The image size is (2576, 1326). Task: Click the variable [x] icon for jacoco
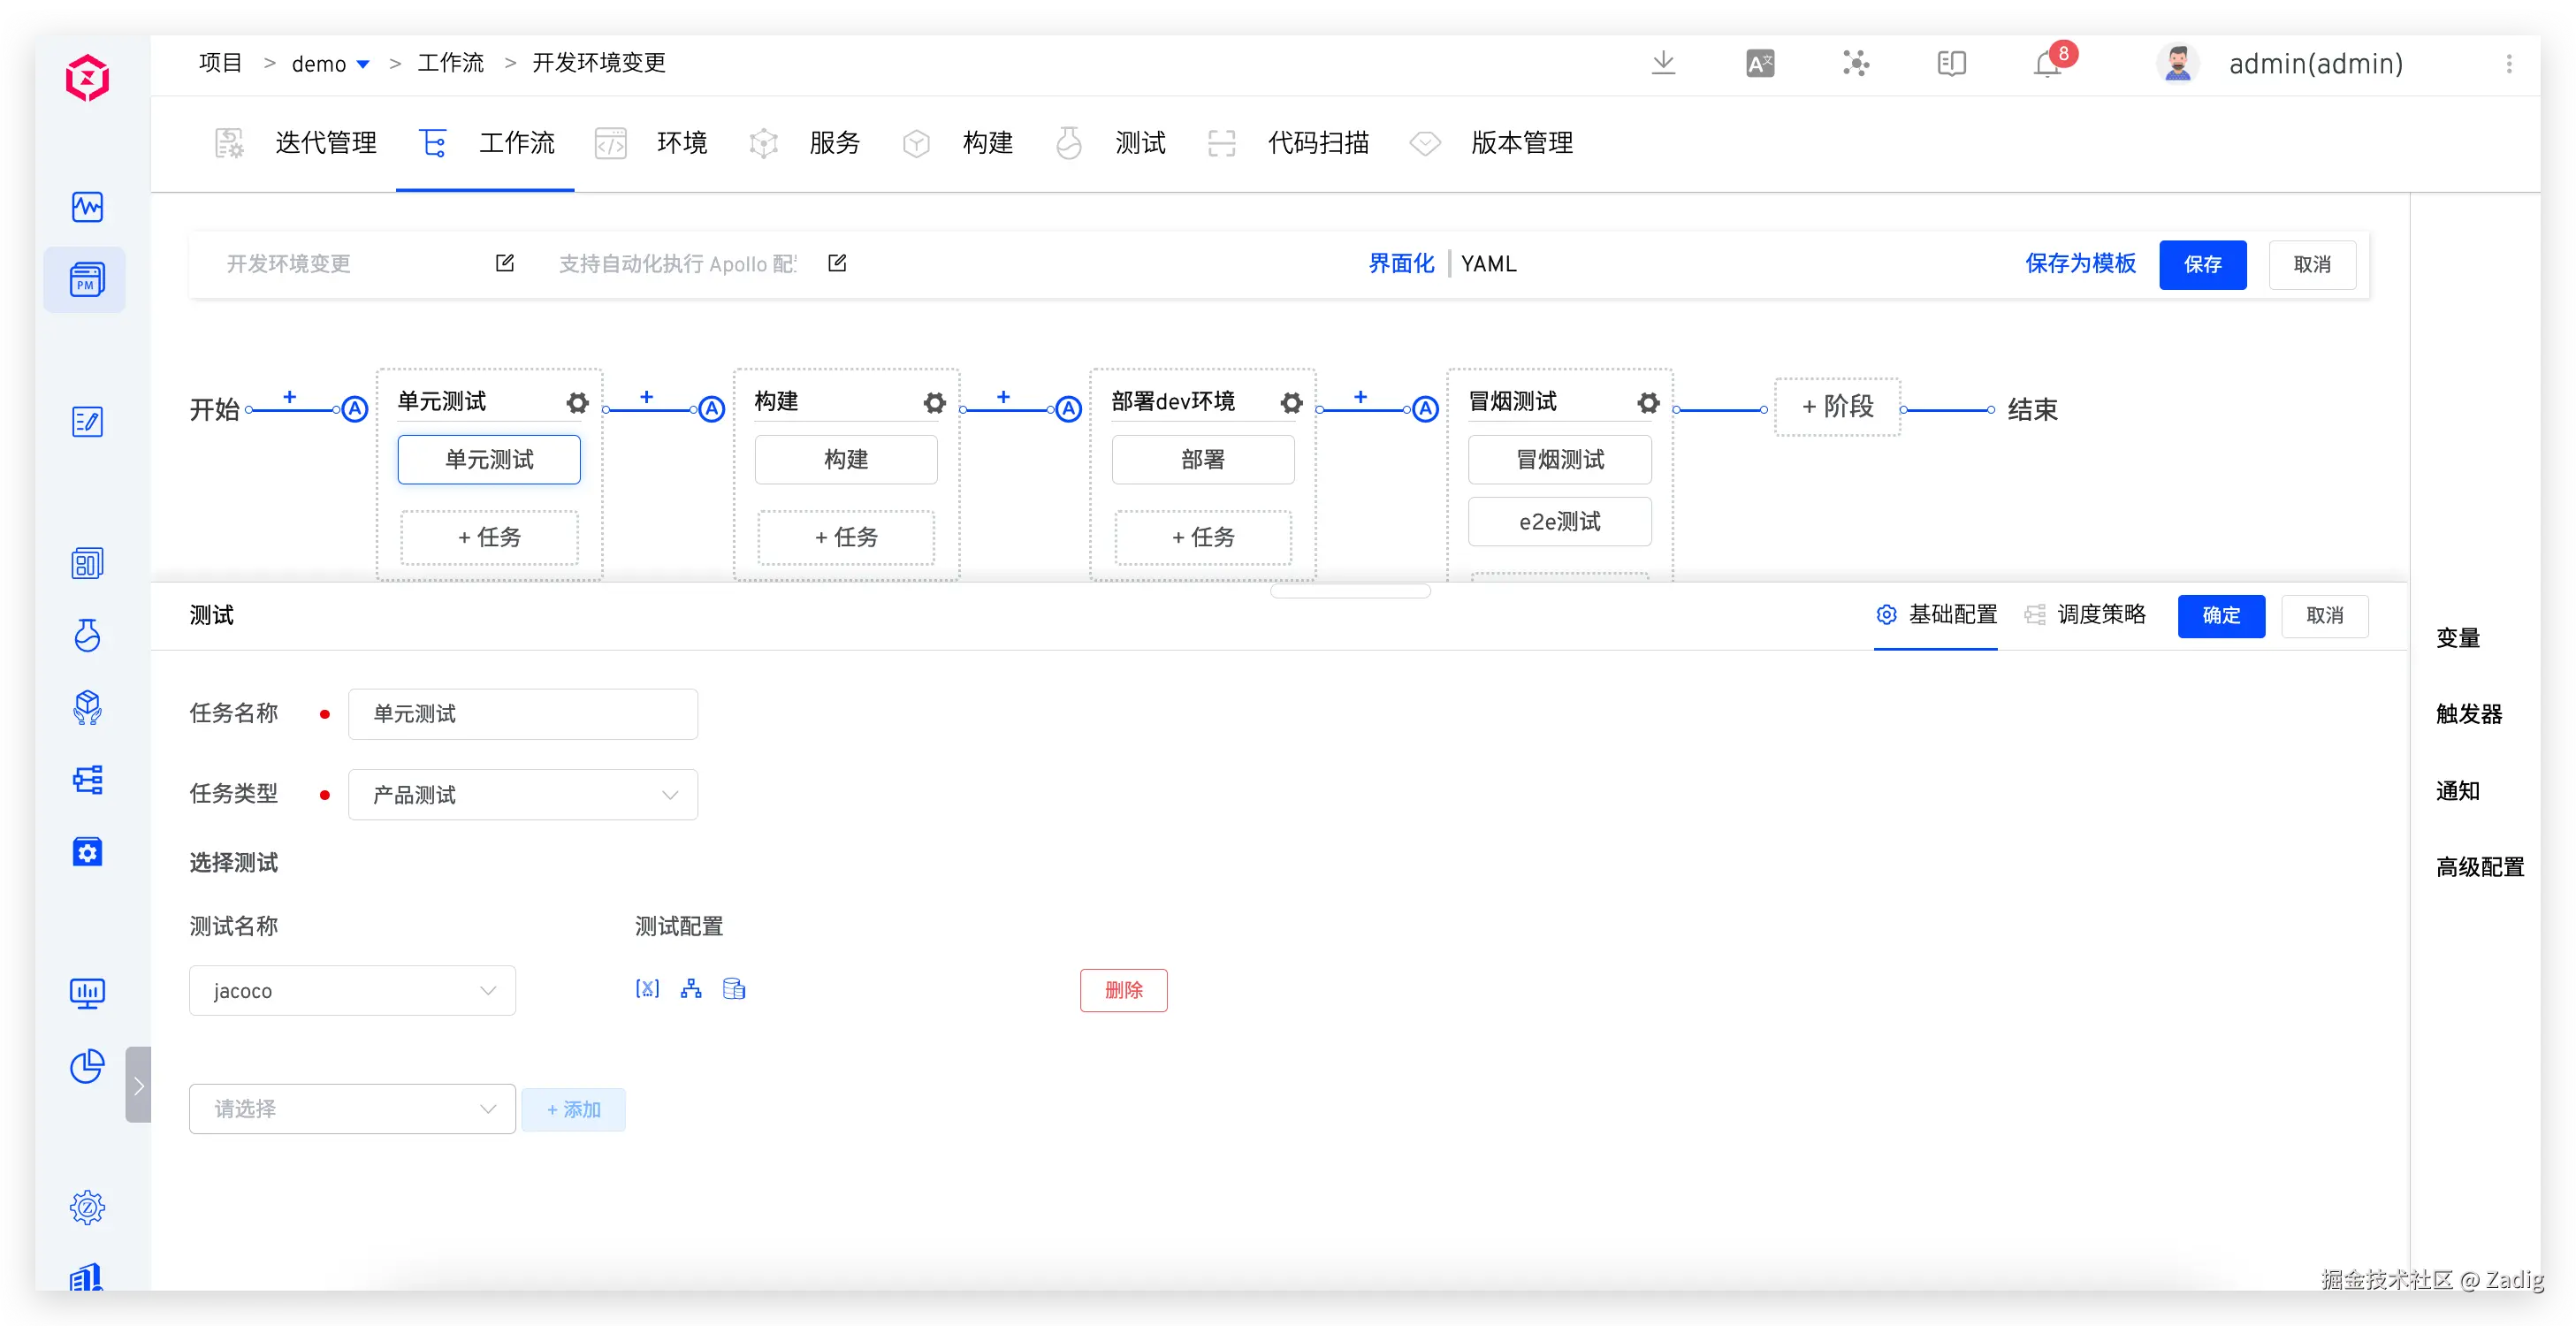click(x=647, y=989)
